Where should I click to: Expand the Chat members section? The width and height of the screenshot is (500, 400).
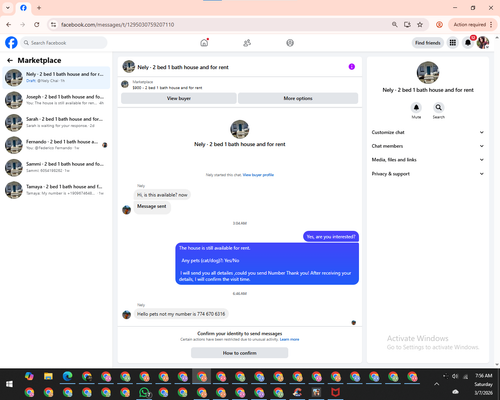pyautogui.click(x=428, y=146)
